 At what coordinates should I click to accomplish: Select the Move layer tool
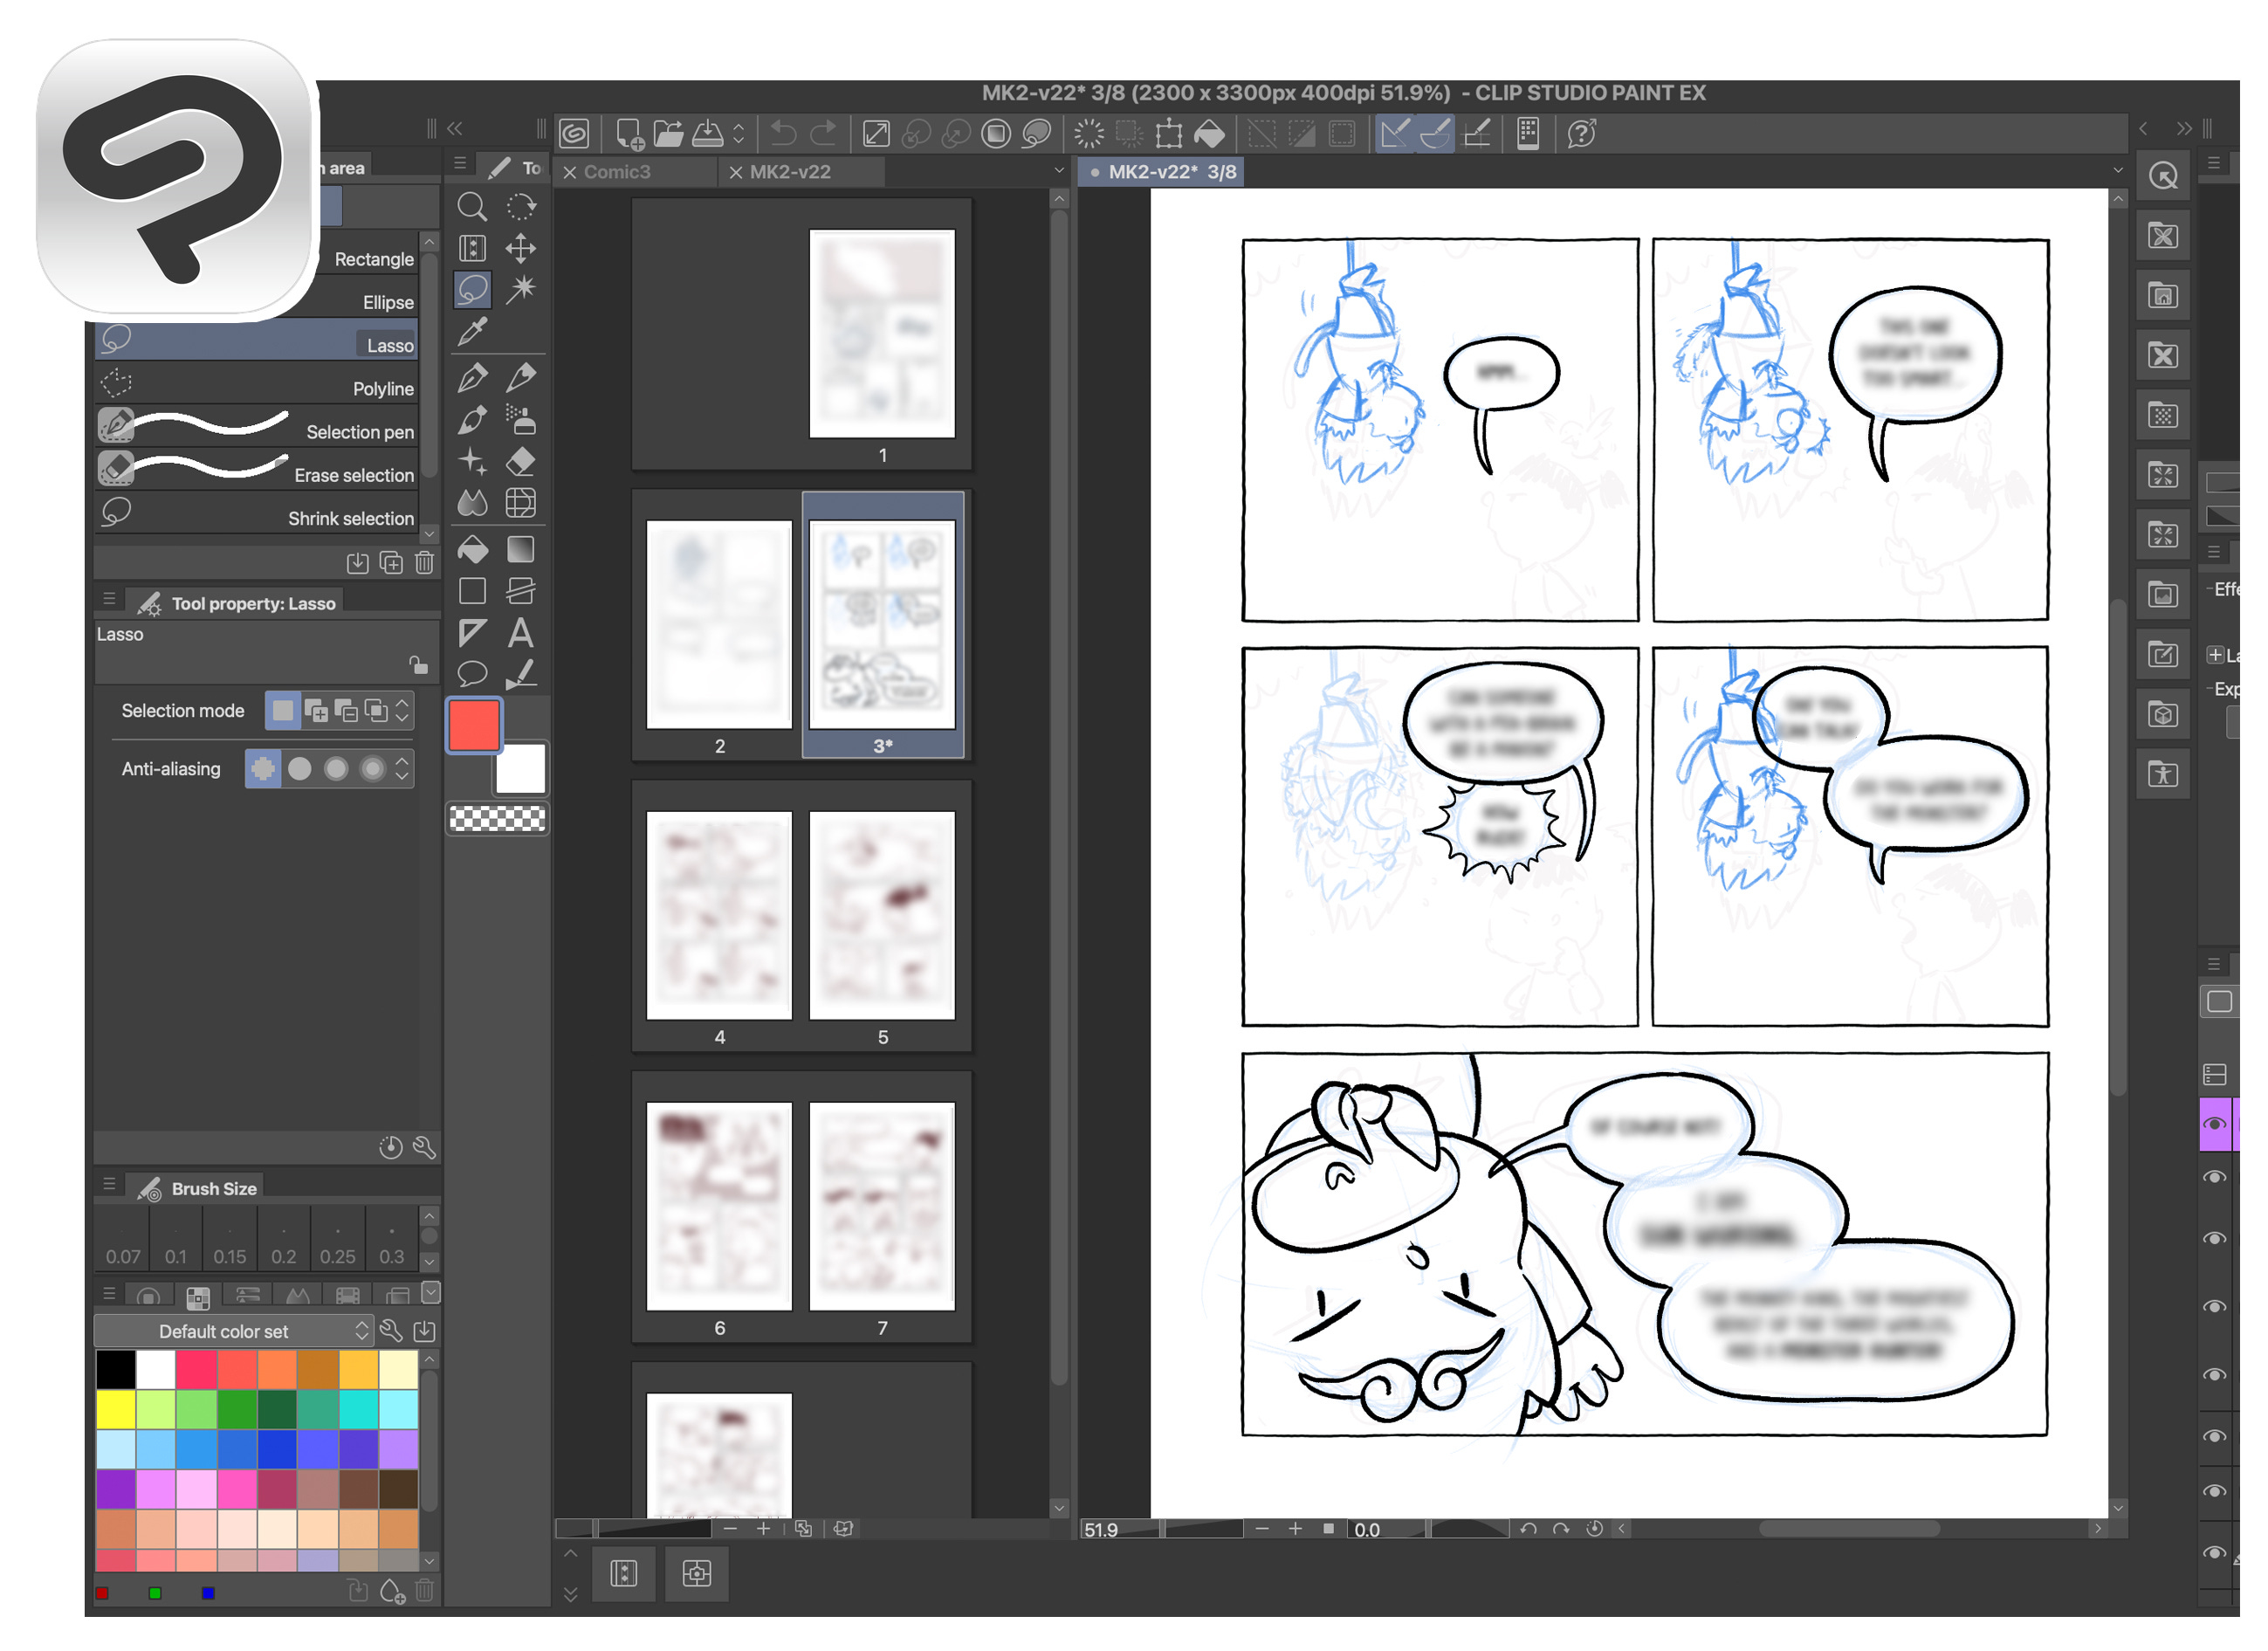(x=520, y=248)
